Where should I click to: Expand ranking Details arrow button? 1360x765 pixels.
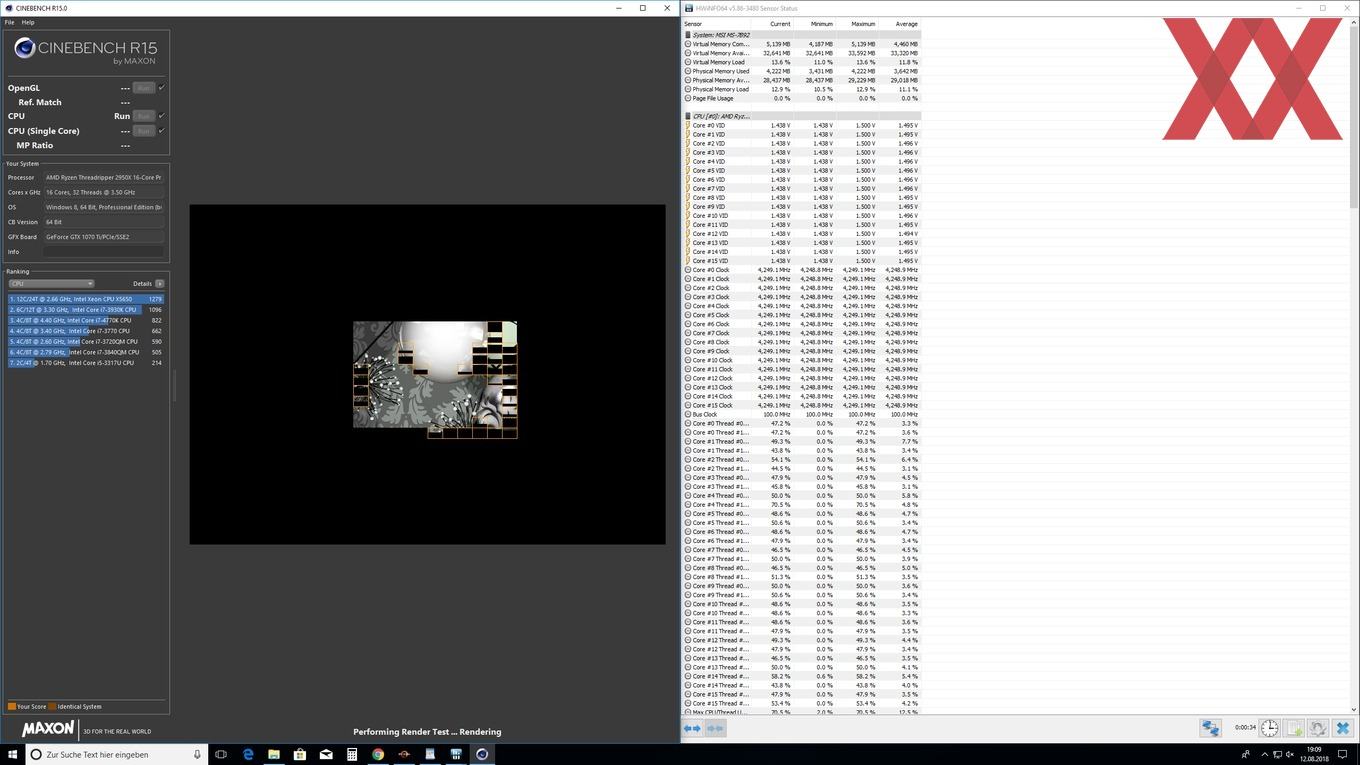click(x=159, y=284)
